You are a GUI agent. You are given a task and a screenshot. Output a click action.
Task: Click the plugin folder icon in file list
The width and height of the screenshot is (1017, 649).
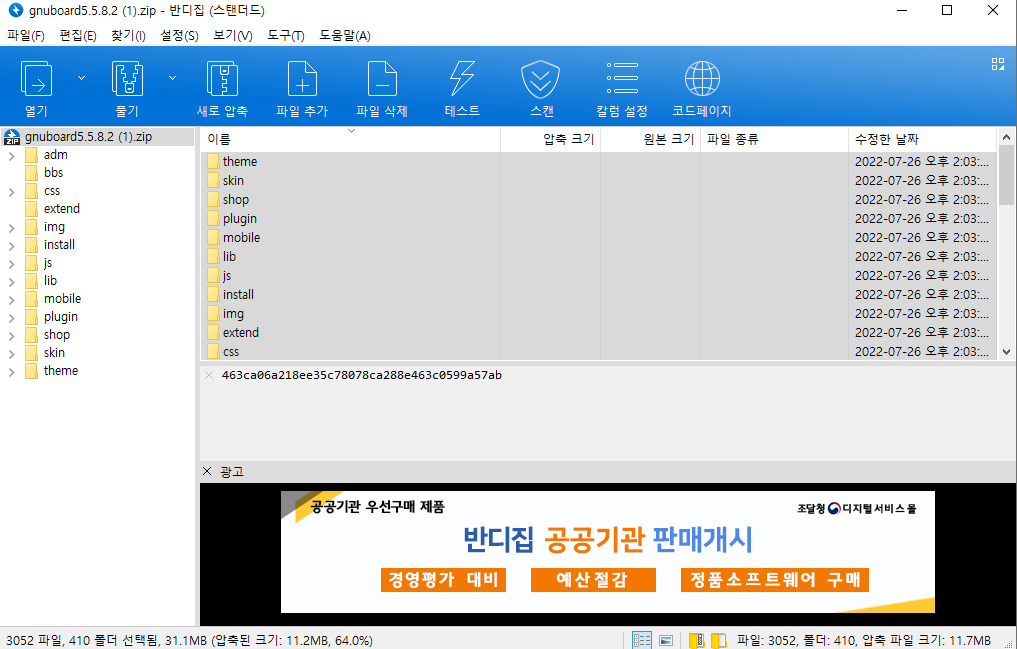[213, 218]
